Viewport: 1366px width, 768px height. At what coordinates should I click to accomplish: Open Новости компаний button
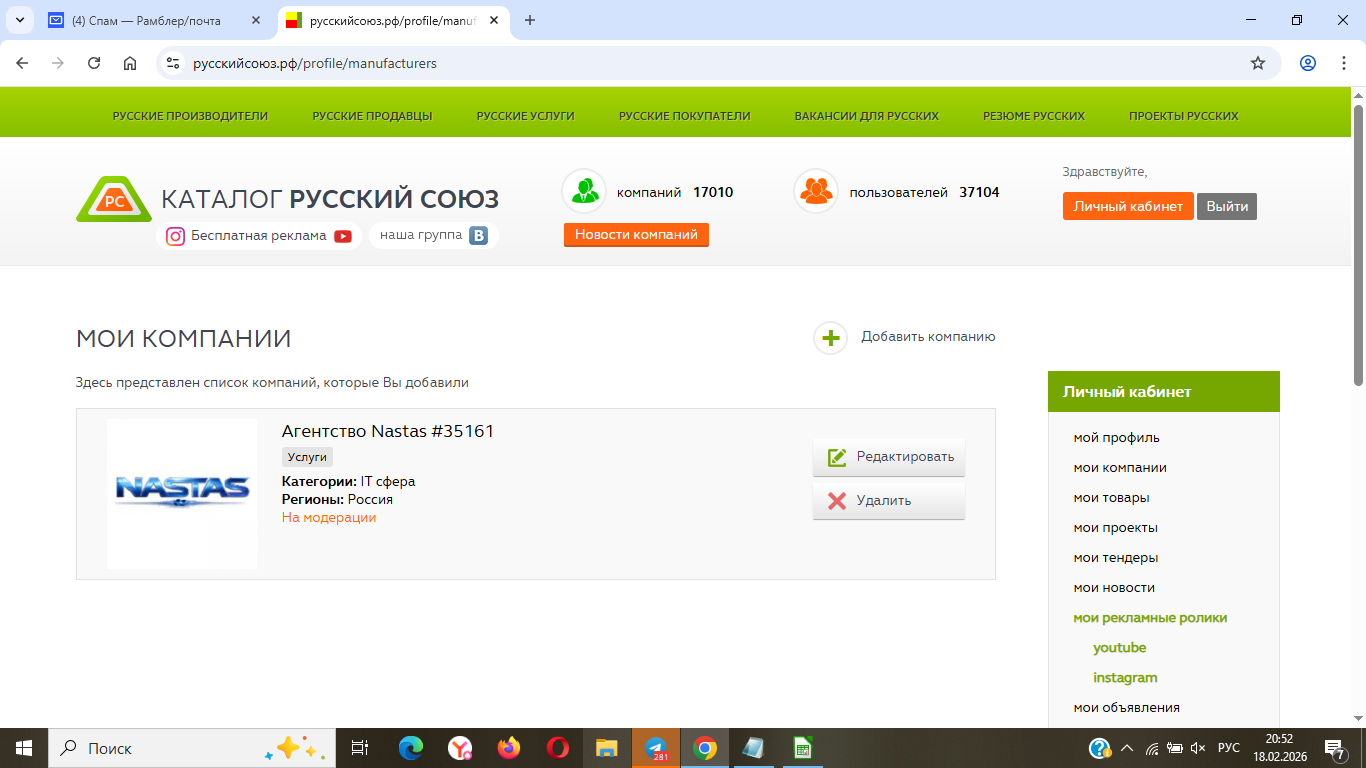636,234
